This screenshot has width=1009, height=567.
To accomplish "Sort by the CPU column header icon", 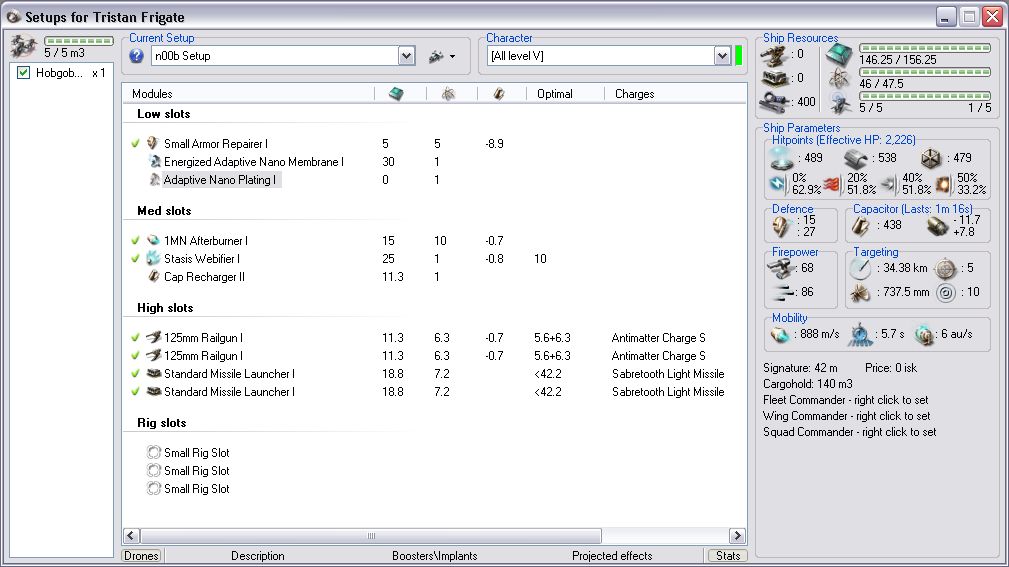I will point(396,94).
